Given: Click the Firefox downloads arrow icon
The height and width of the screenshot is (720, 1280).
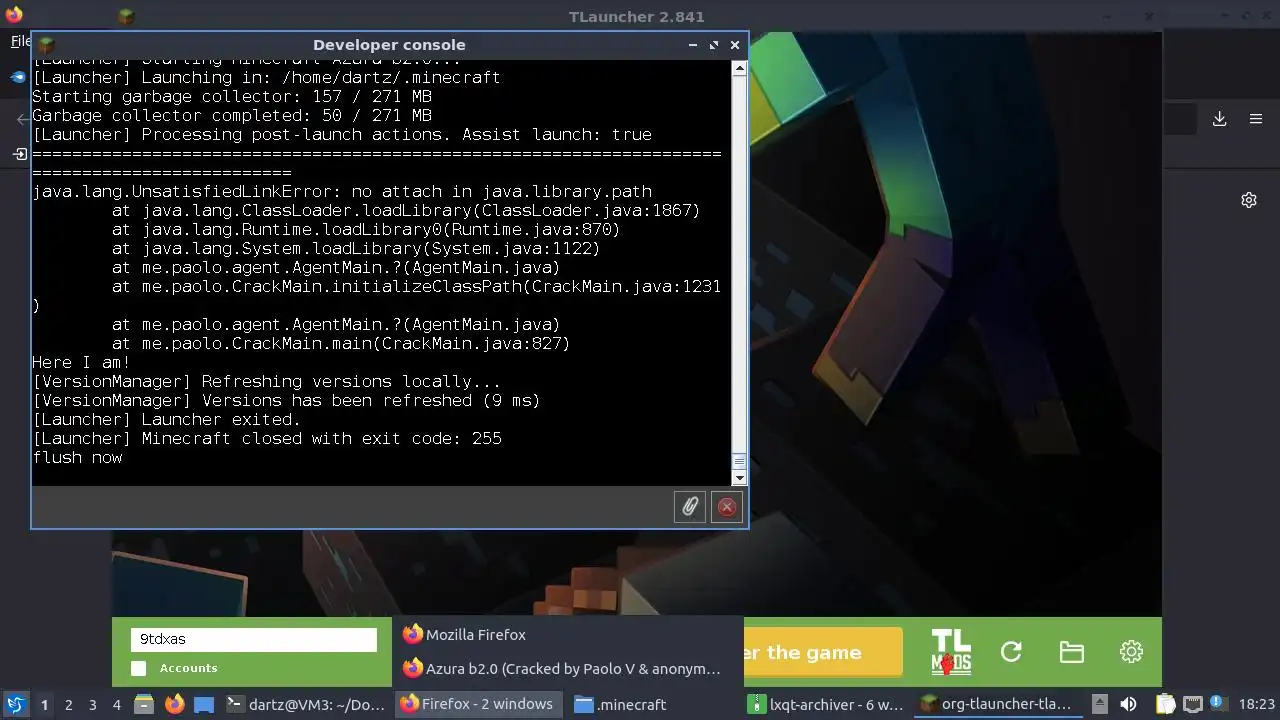Looking at the screenshot, I should [1220, 119].
